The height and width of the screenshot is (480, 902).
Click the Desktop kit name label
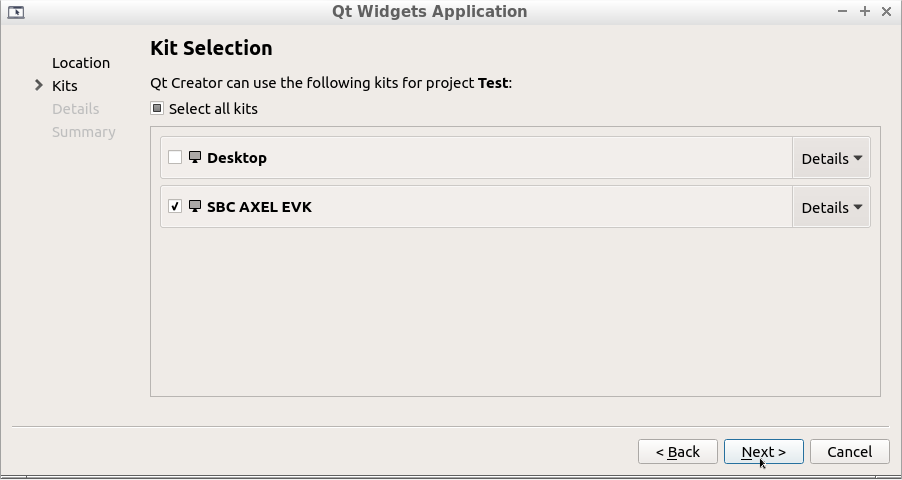coord(237,158)
